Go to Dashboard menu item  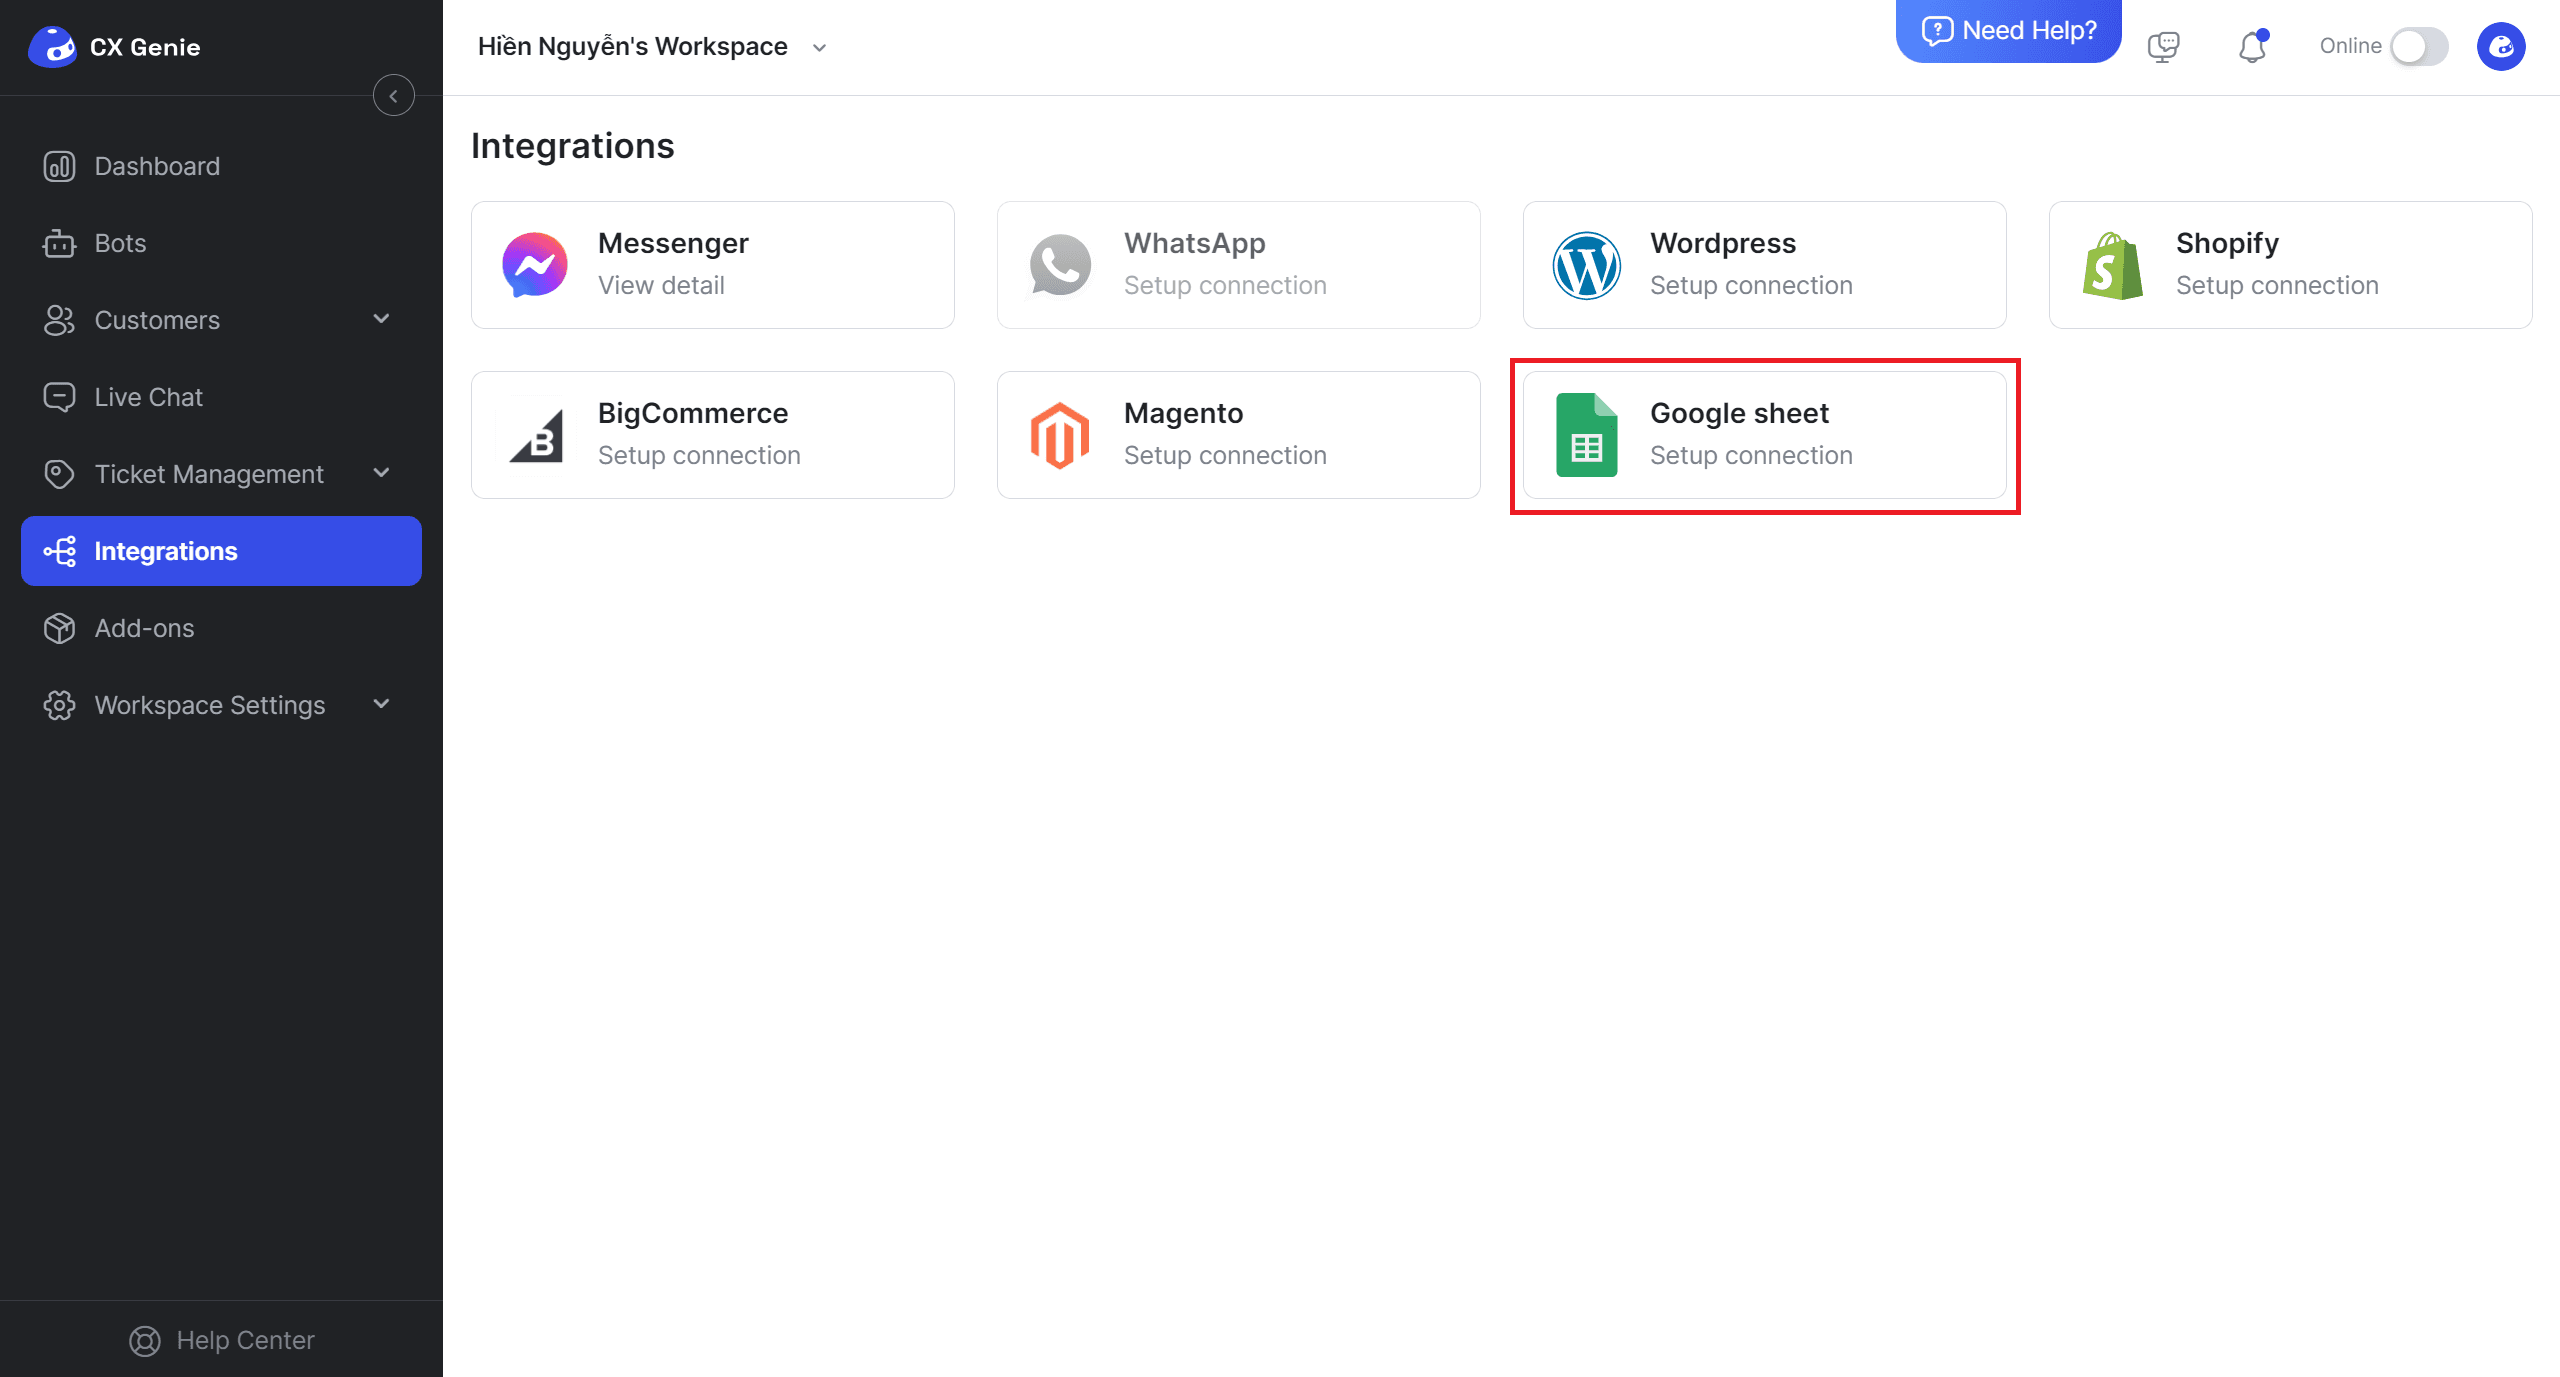(x=221, y=166)
